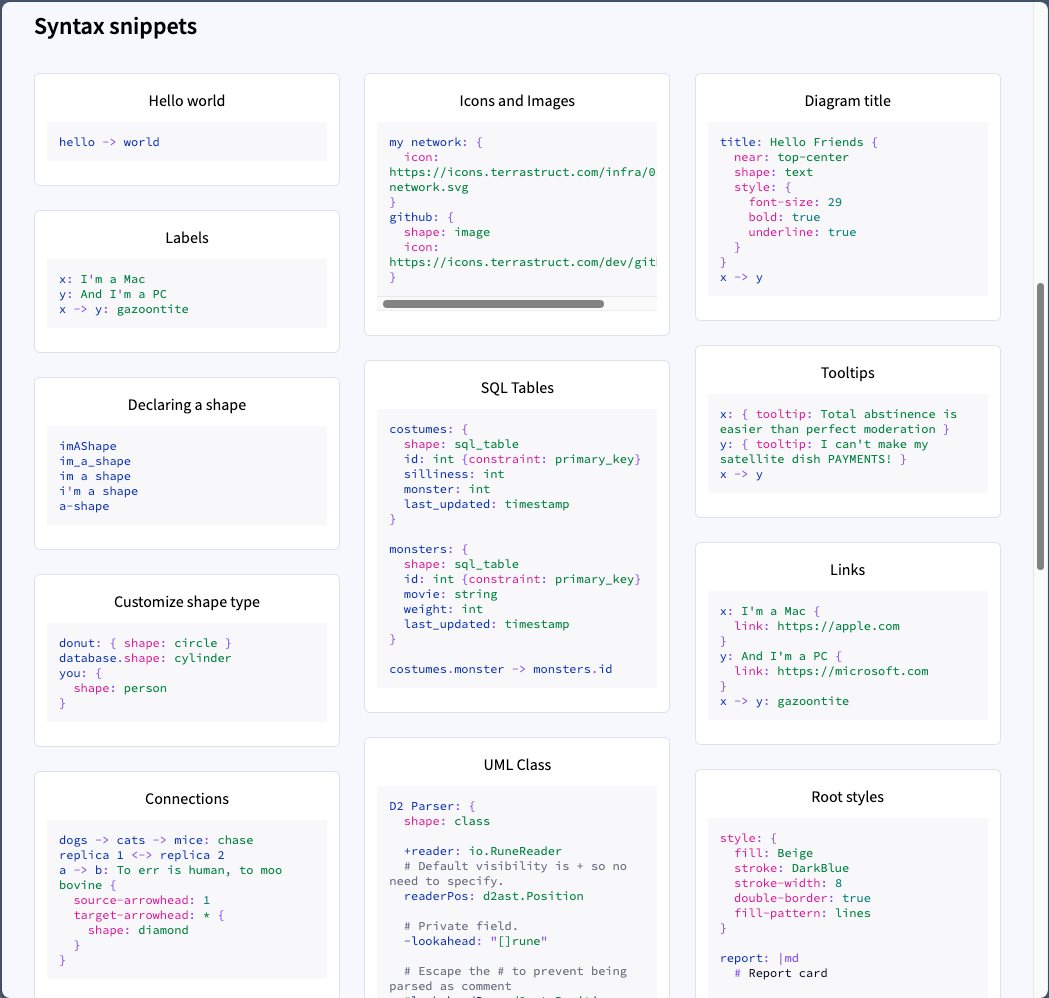Open the SQL Tables snippet card
The width and height of the screenshot is (1049, 998).
pos(516,536)
